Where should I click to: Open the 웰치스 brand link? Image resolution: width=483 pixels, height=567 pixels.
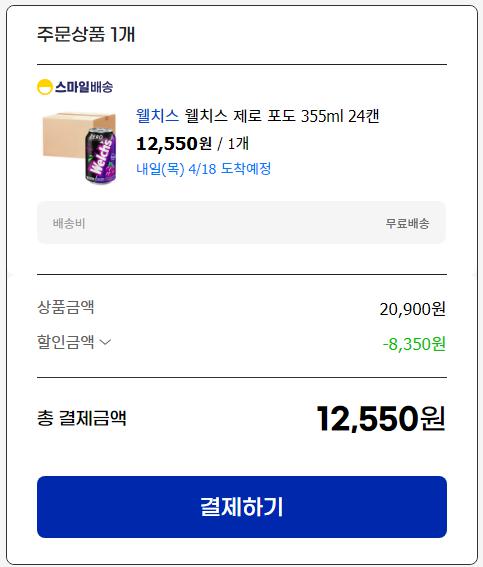157,116
